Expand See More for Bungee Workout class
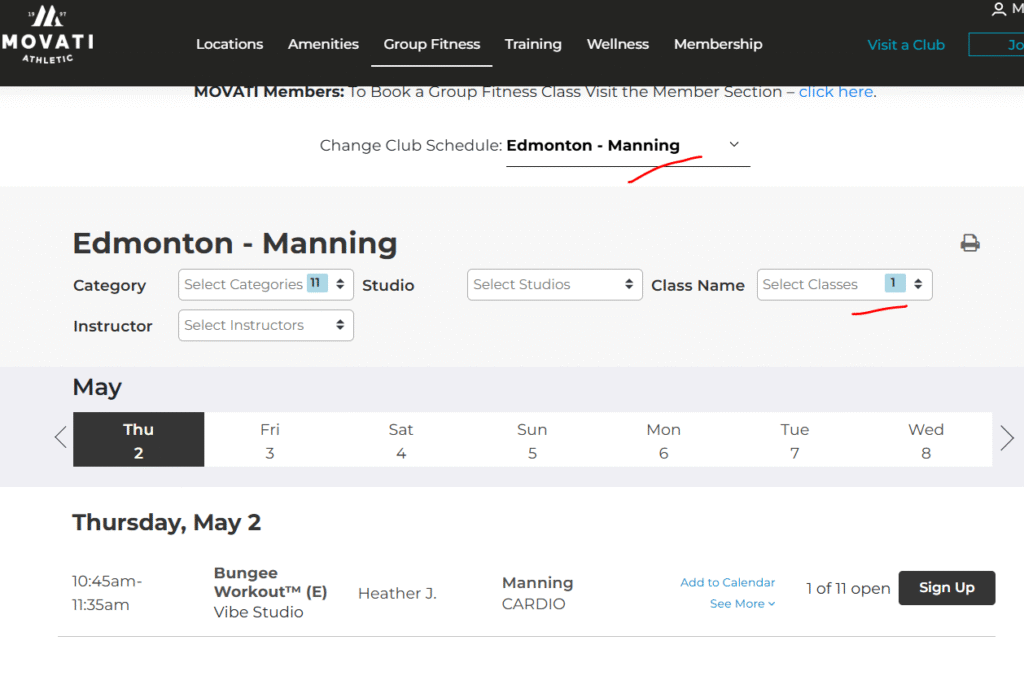 (743, 604)
